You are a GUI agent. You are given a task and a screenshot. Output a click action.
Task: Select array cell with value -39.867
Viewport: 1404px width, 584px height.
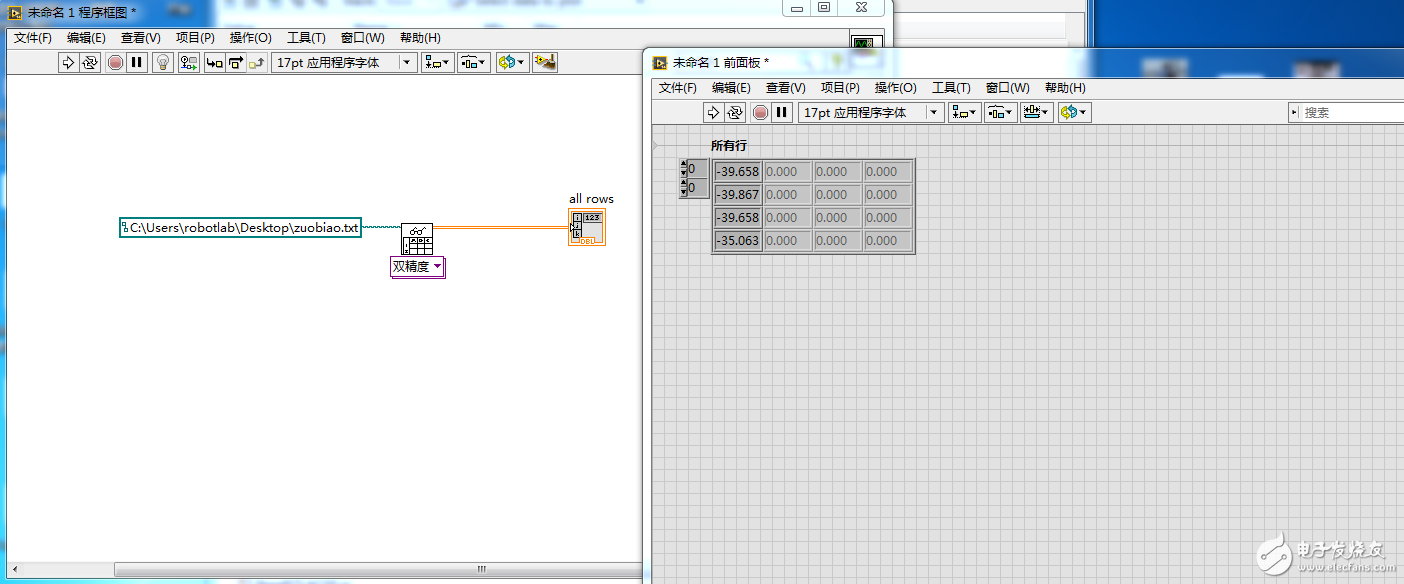pyautogui.click(x=738, y=194)
